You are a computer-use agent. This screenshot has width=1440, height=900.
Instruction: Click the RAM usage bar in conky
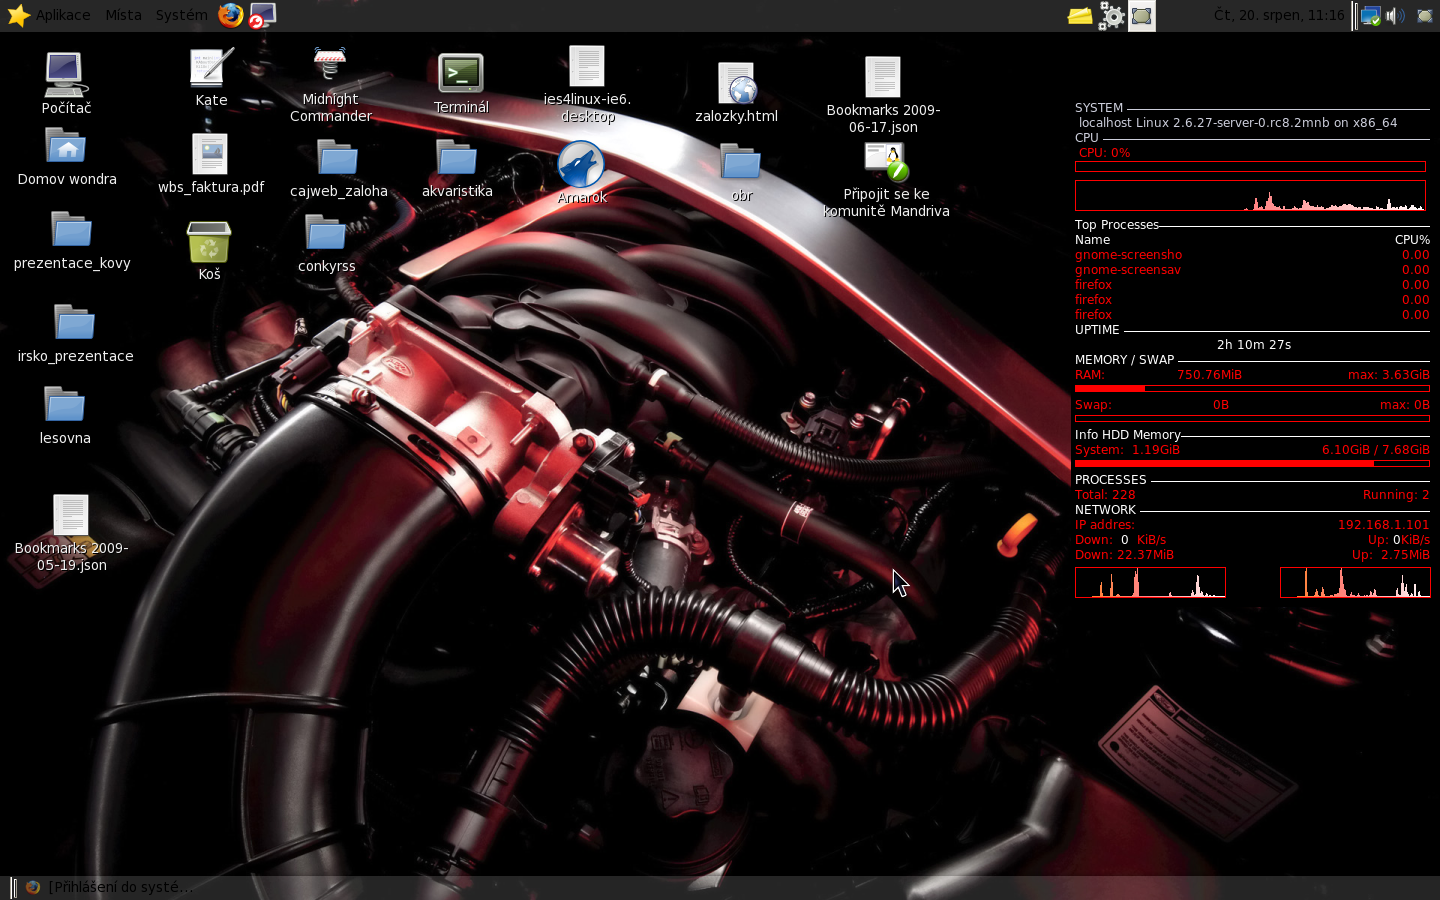pyautogui.click(x=1252, y=388)
